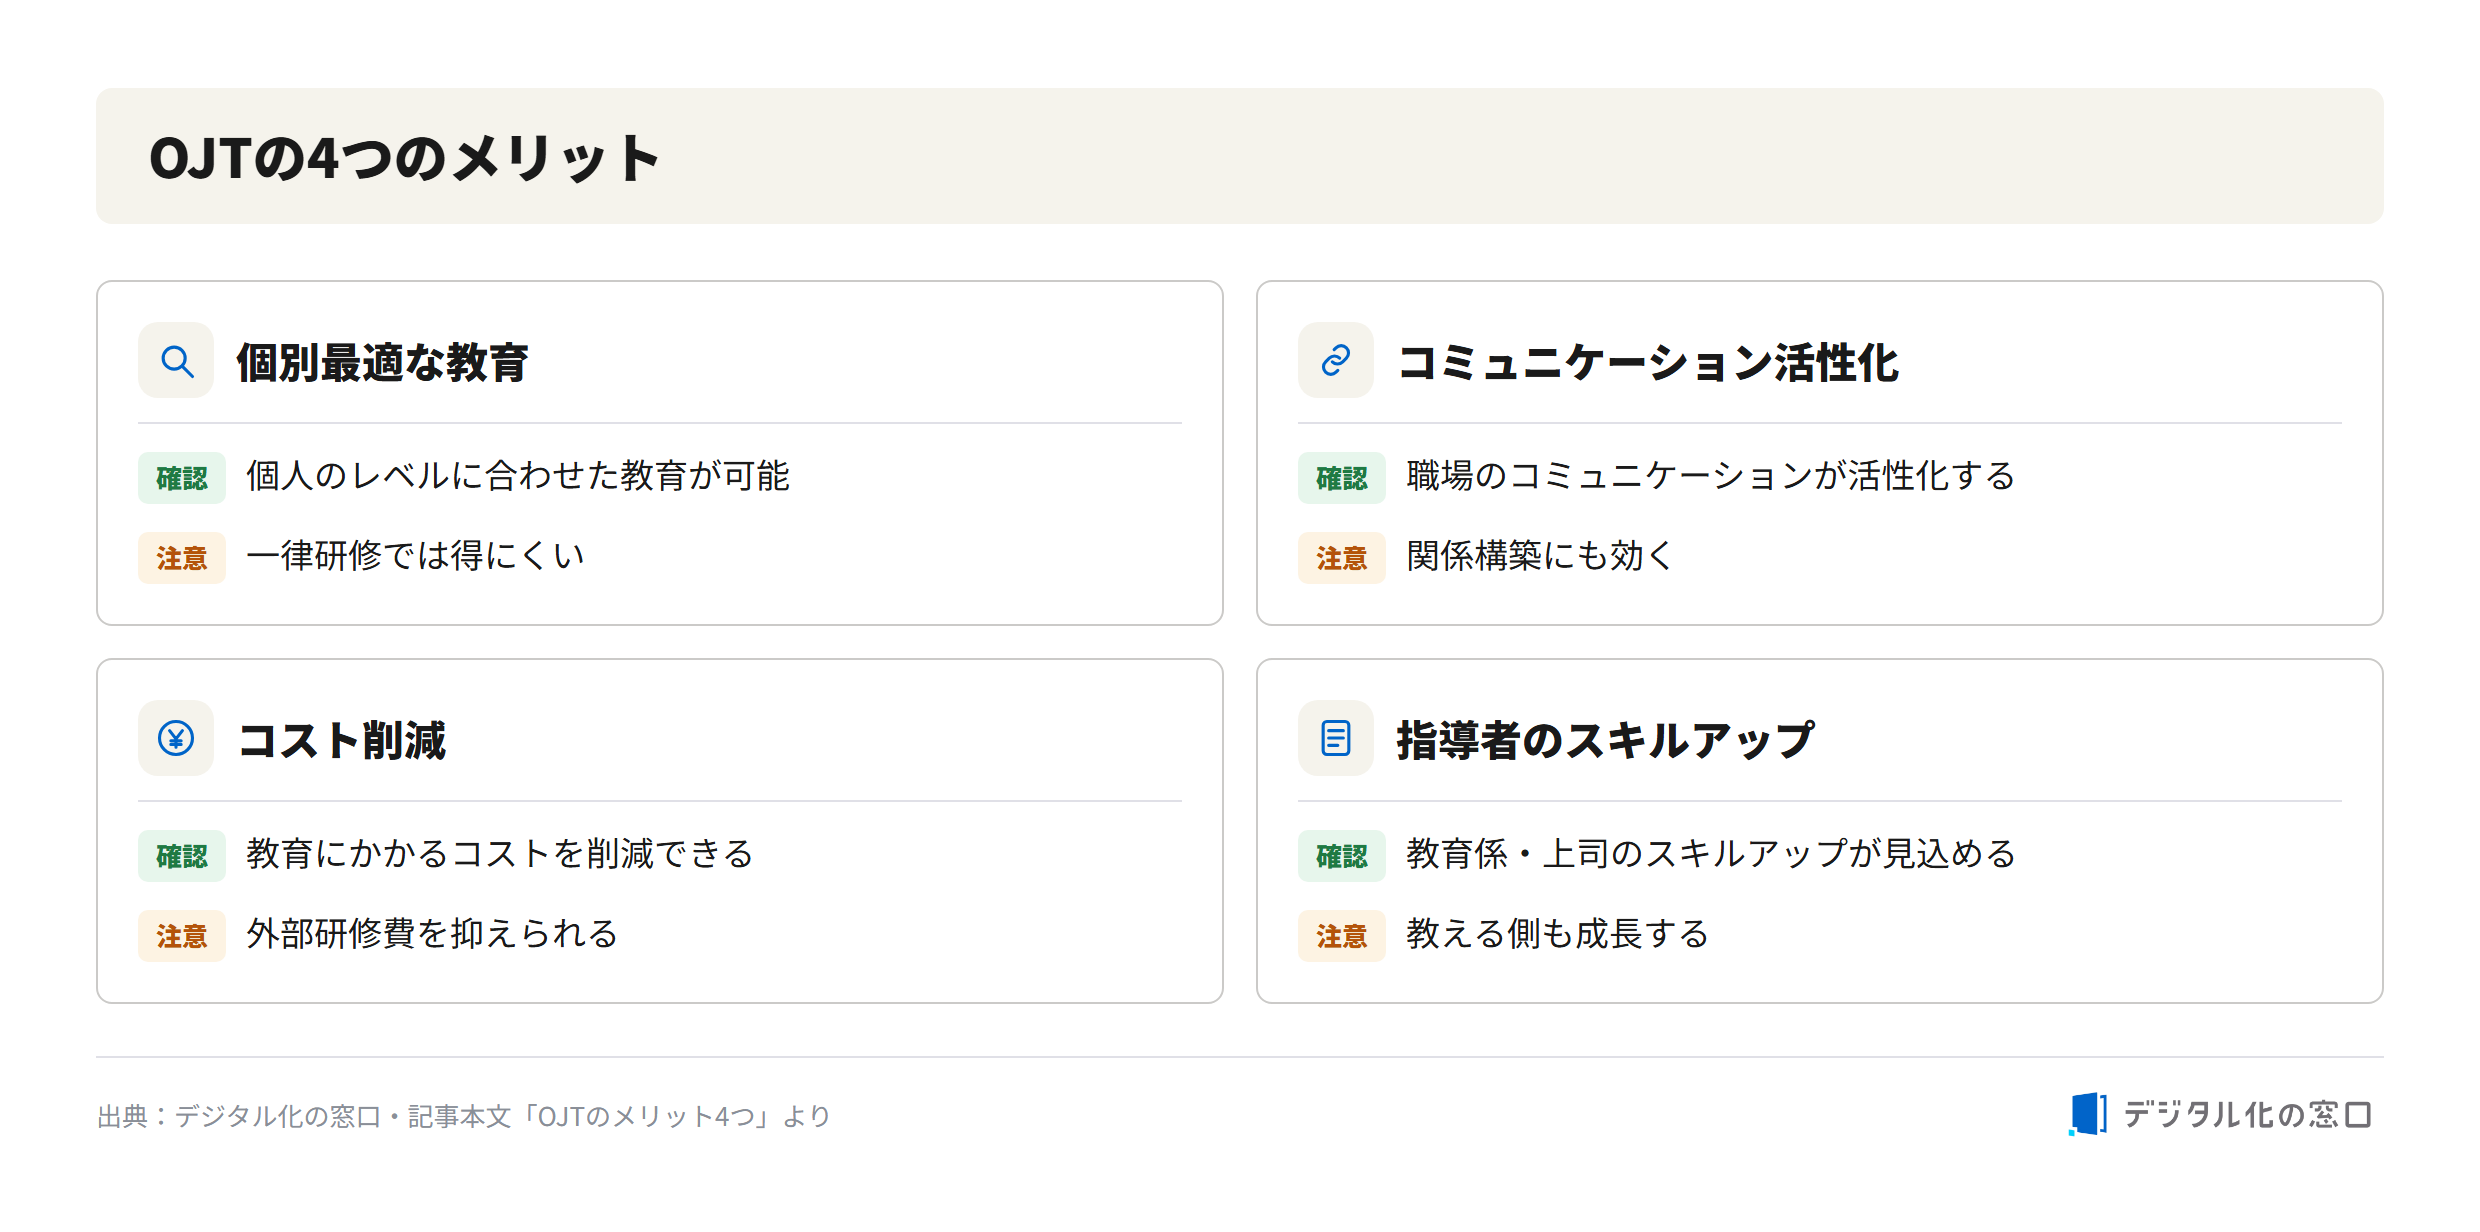
Task: Click the text 関係構築にも効く
Action: (x=1541, y=556)
